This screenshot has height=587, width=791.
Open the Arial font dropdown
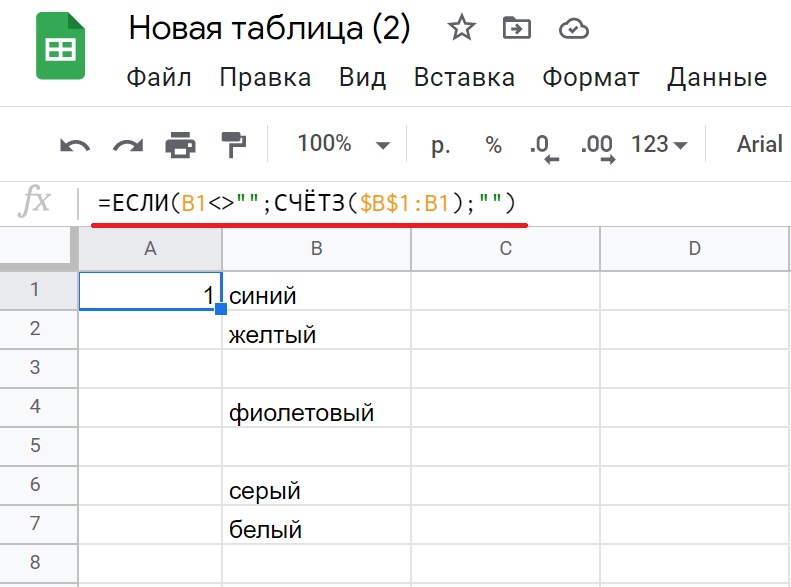[759, 144]
